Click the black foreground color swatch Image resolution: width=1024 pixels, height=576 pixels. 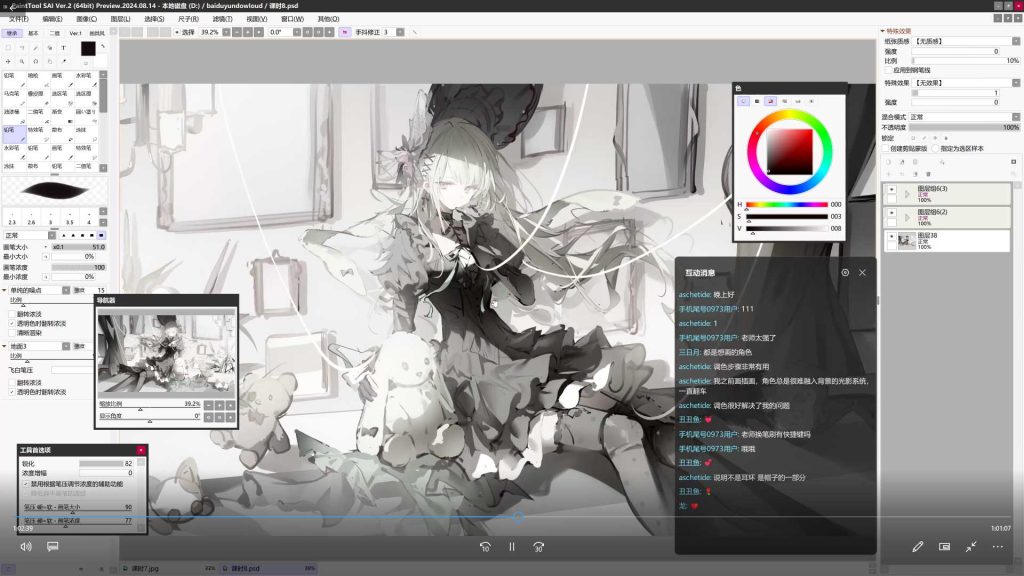tap(88, 48)
